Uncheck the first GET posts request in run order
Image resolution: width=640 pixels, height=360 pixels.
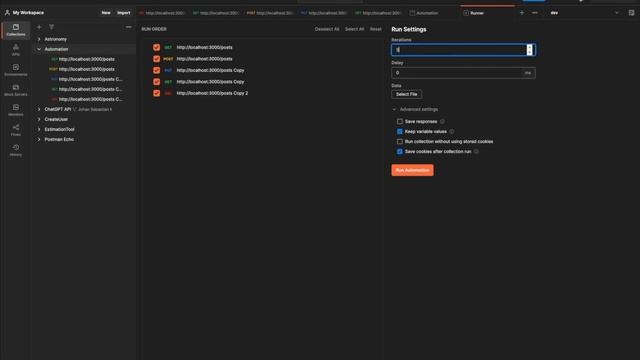click(x=156, y=47)
